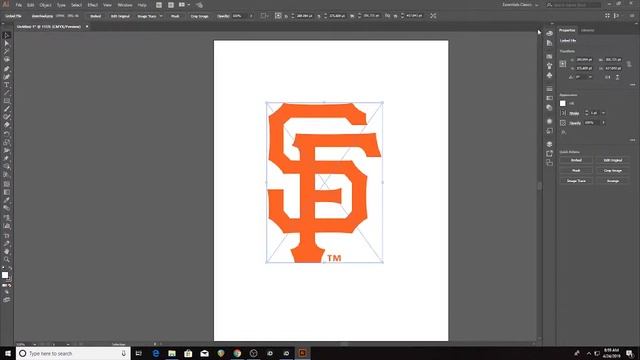Image resolution: width=640 pixels, height=360 pixels.
Task: Select the Scale tool
Action: [7, 142]
